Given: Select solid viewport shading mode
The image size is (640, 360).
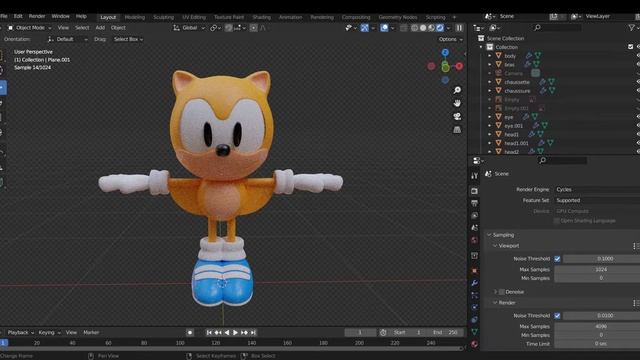Looking at the screenshot, I should point(423,28).
